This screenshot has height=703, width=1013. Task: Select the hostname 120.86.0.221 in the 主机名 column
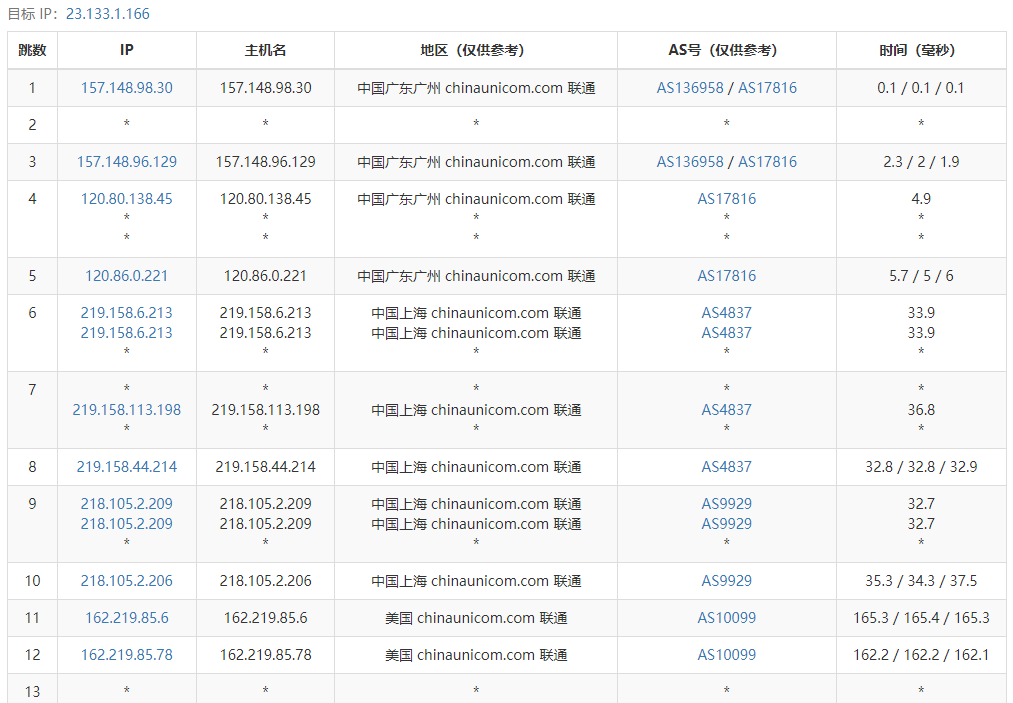click(266, 276)
